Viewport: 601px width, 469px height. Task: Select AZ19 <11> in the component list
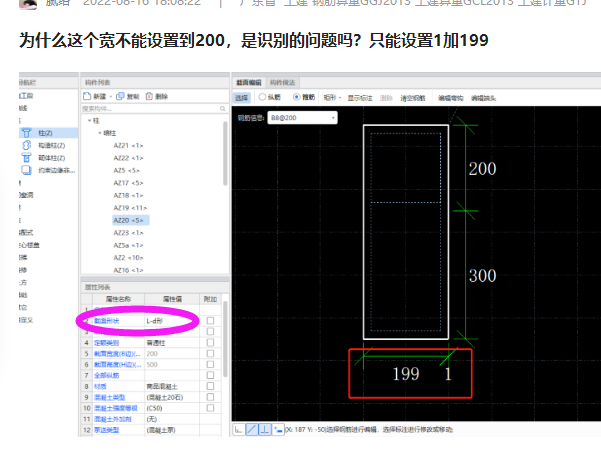(130, 208)
